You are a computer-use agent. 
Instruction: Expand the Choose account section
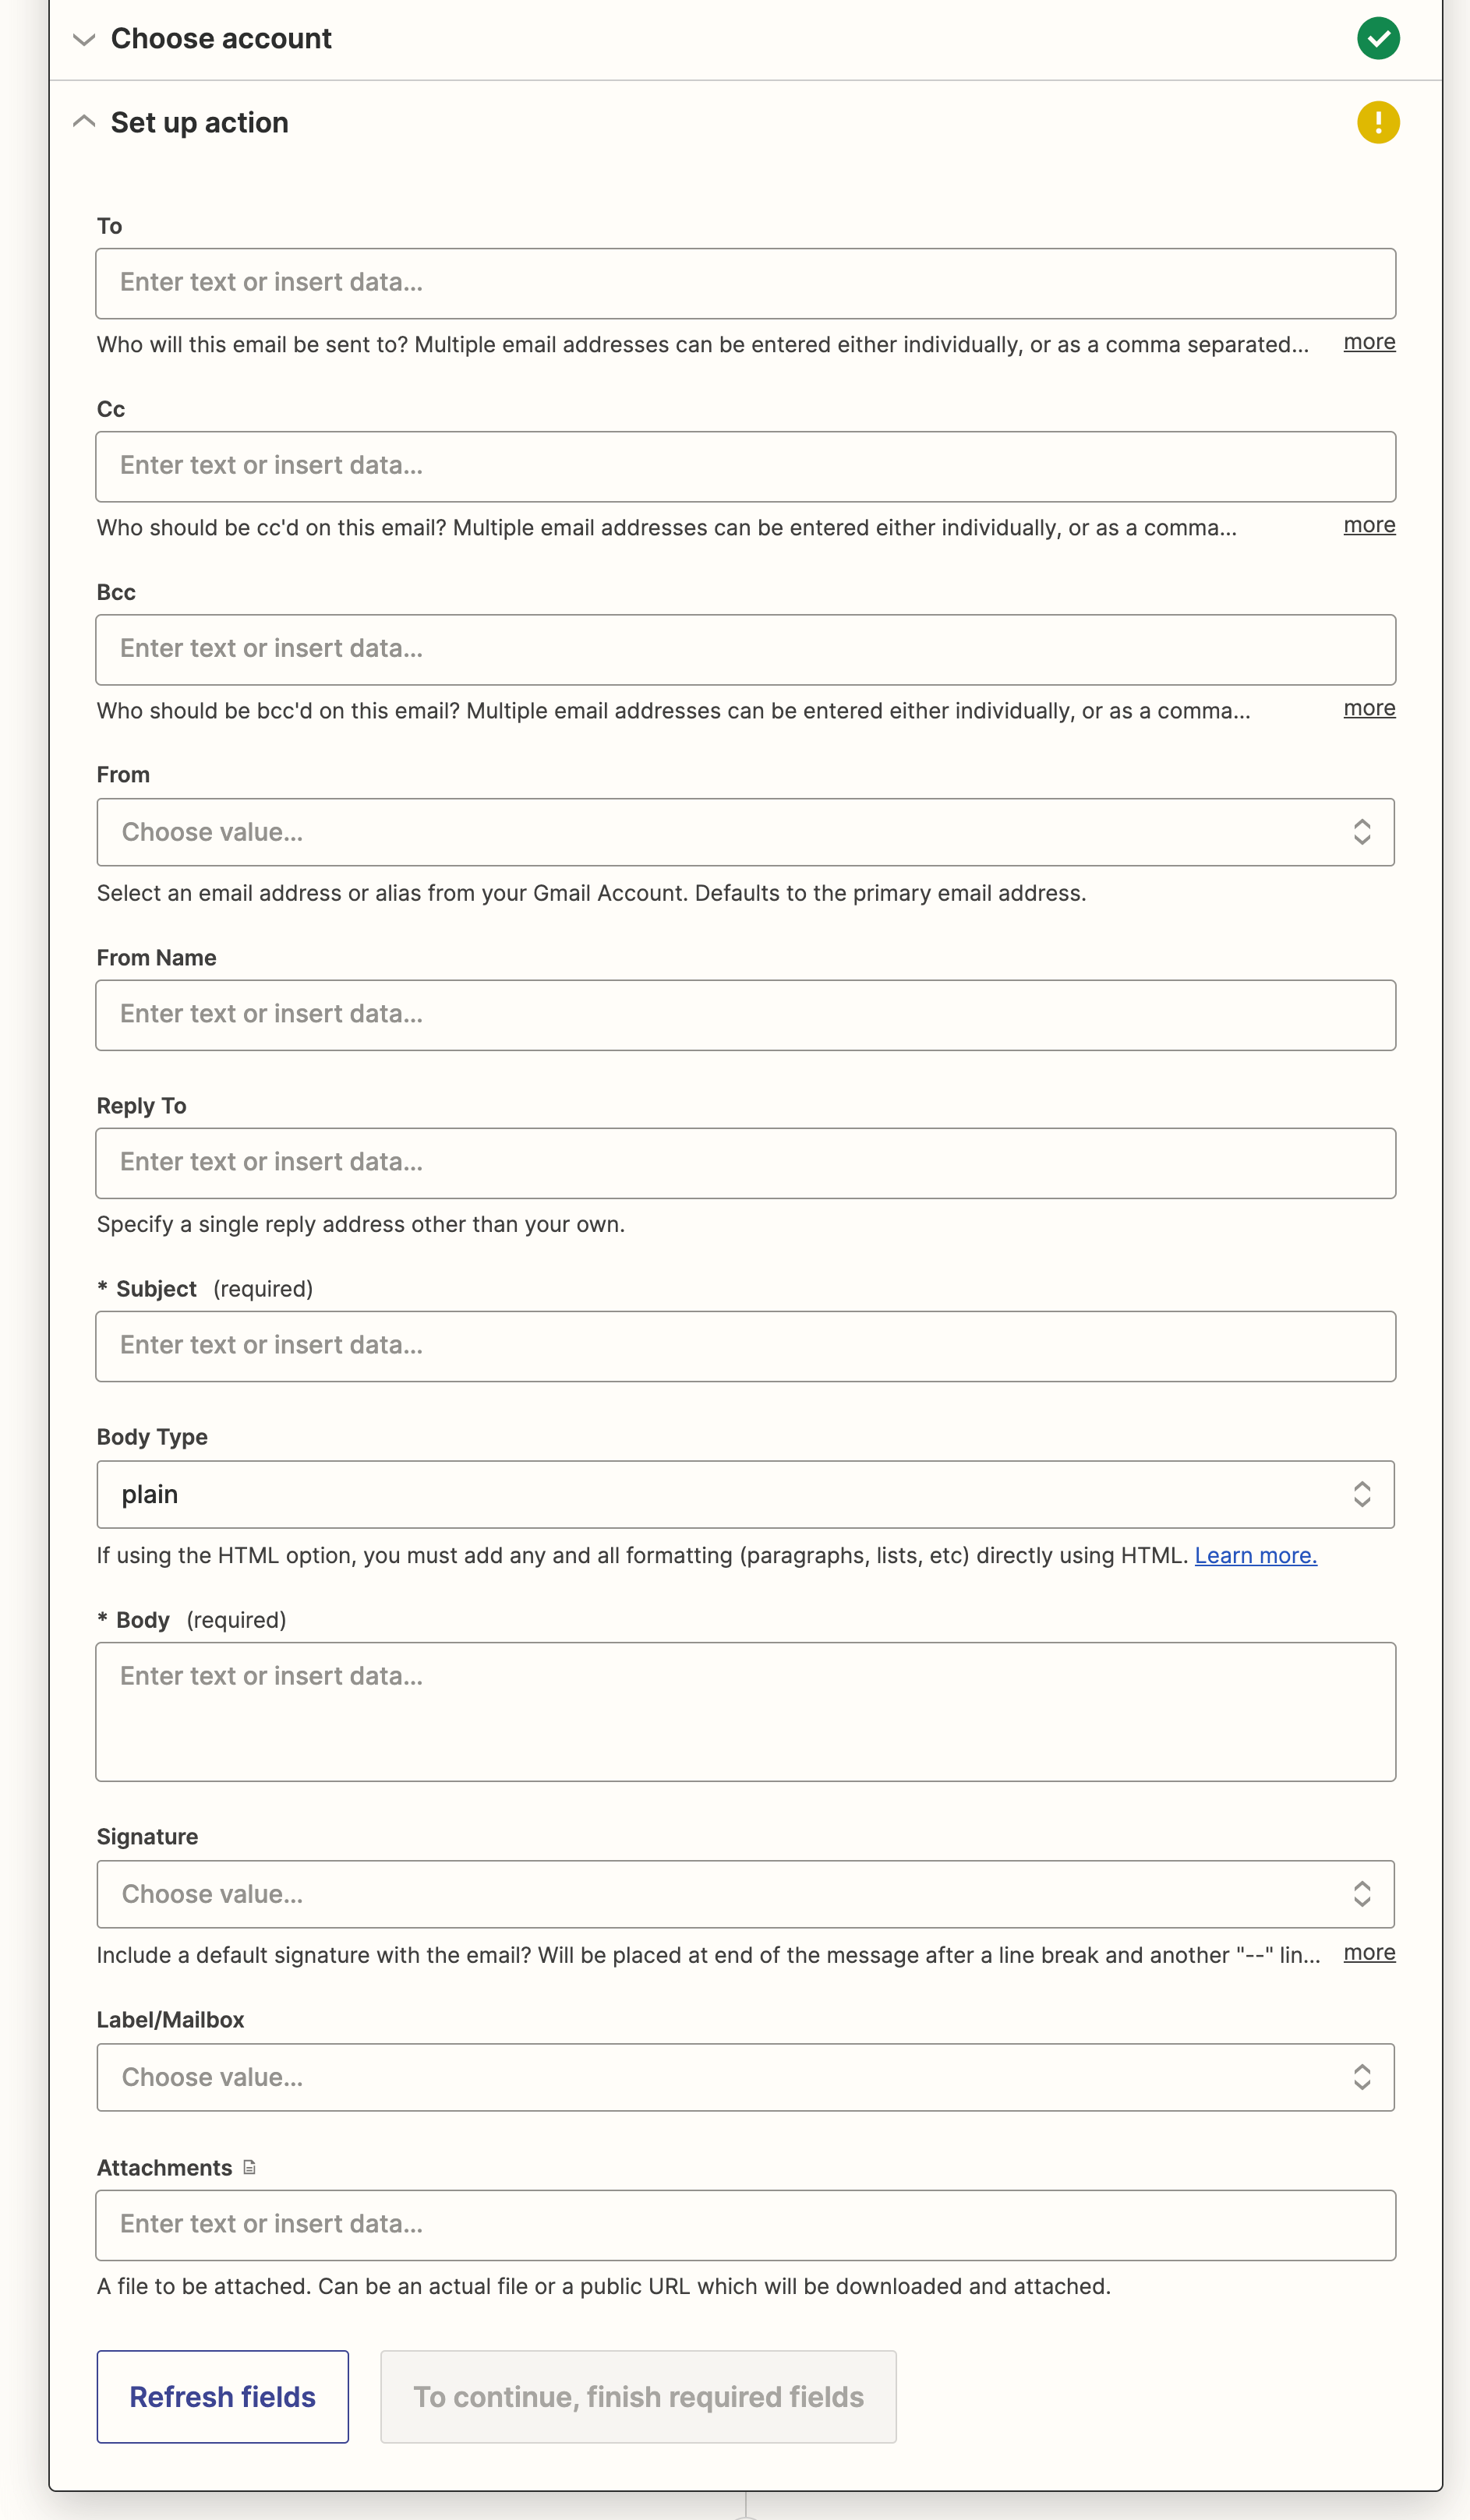point(85,39)
